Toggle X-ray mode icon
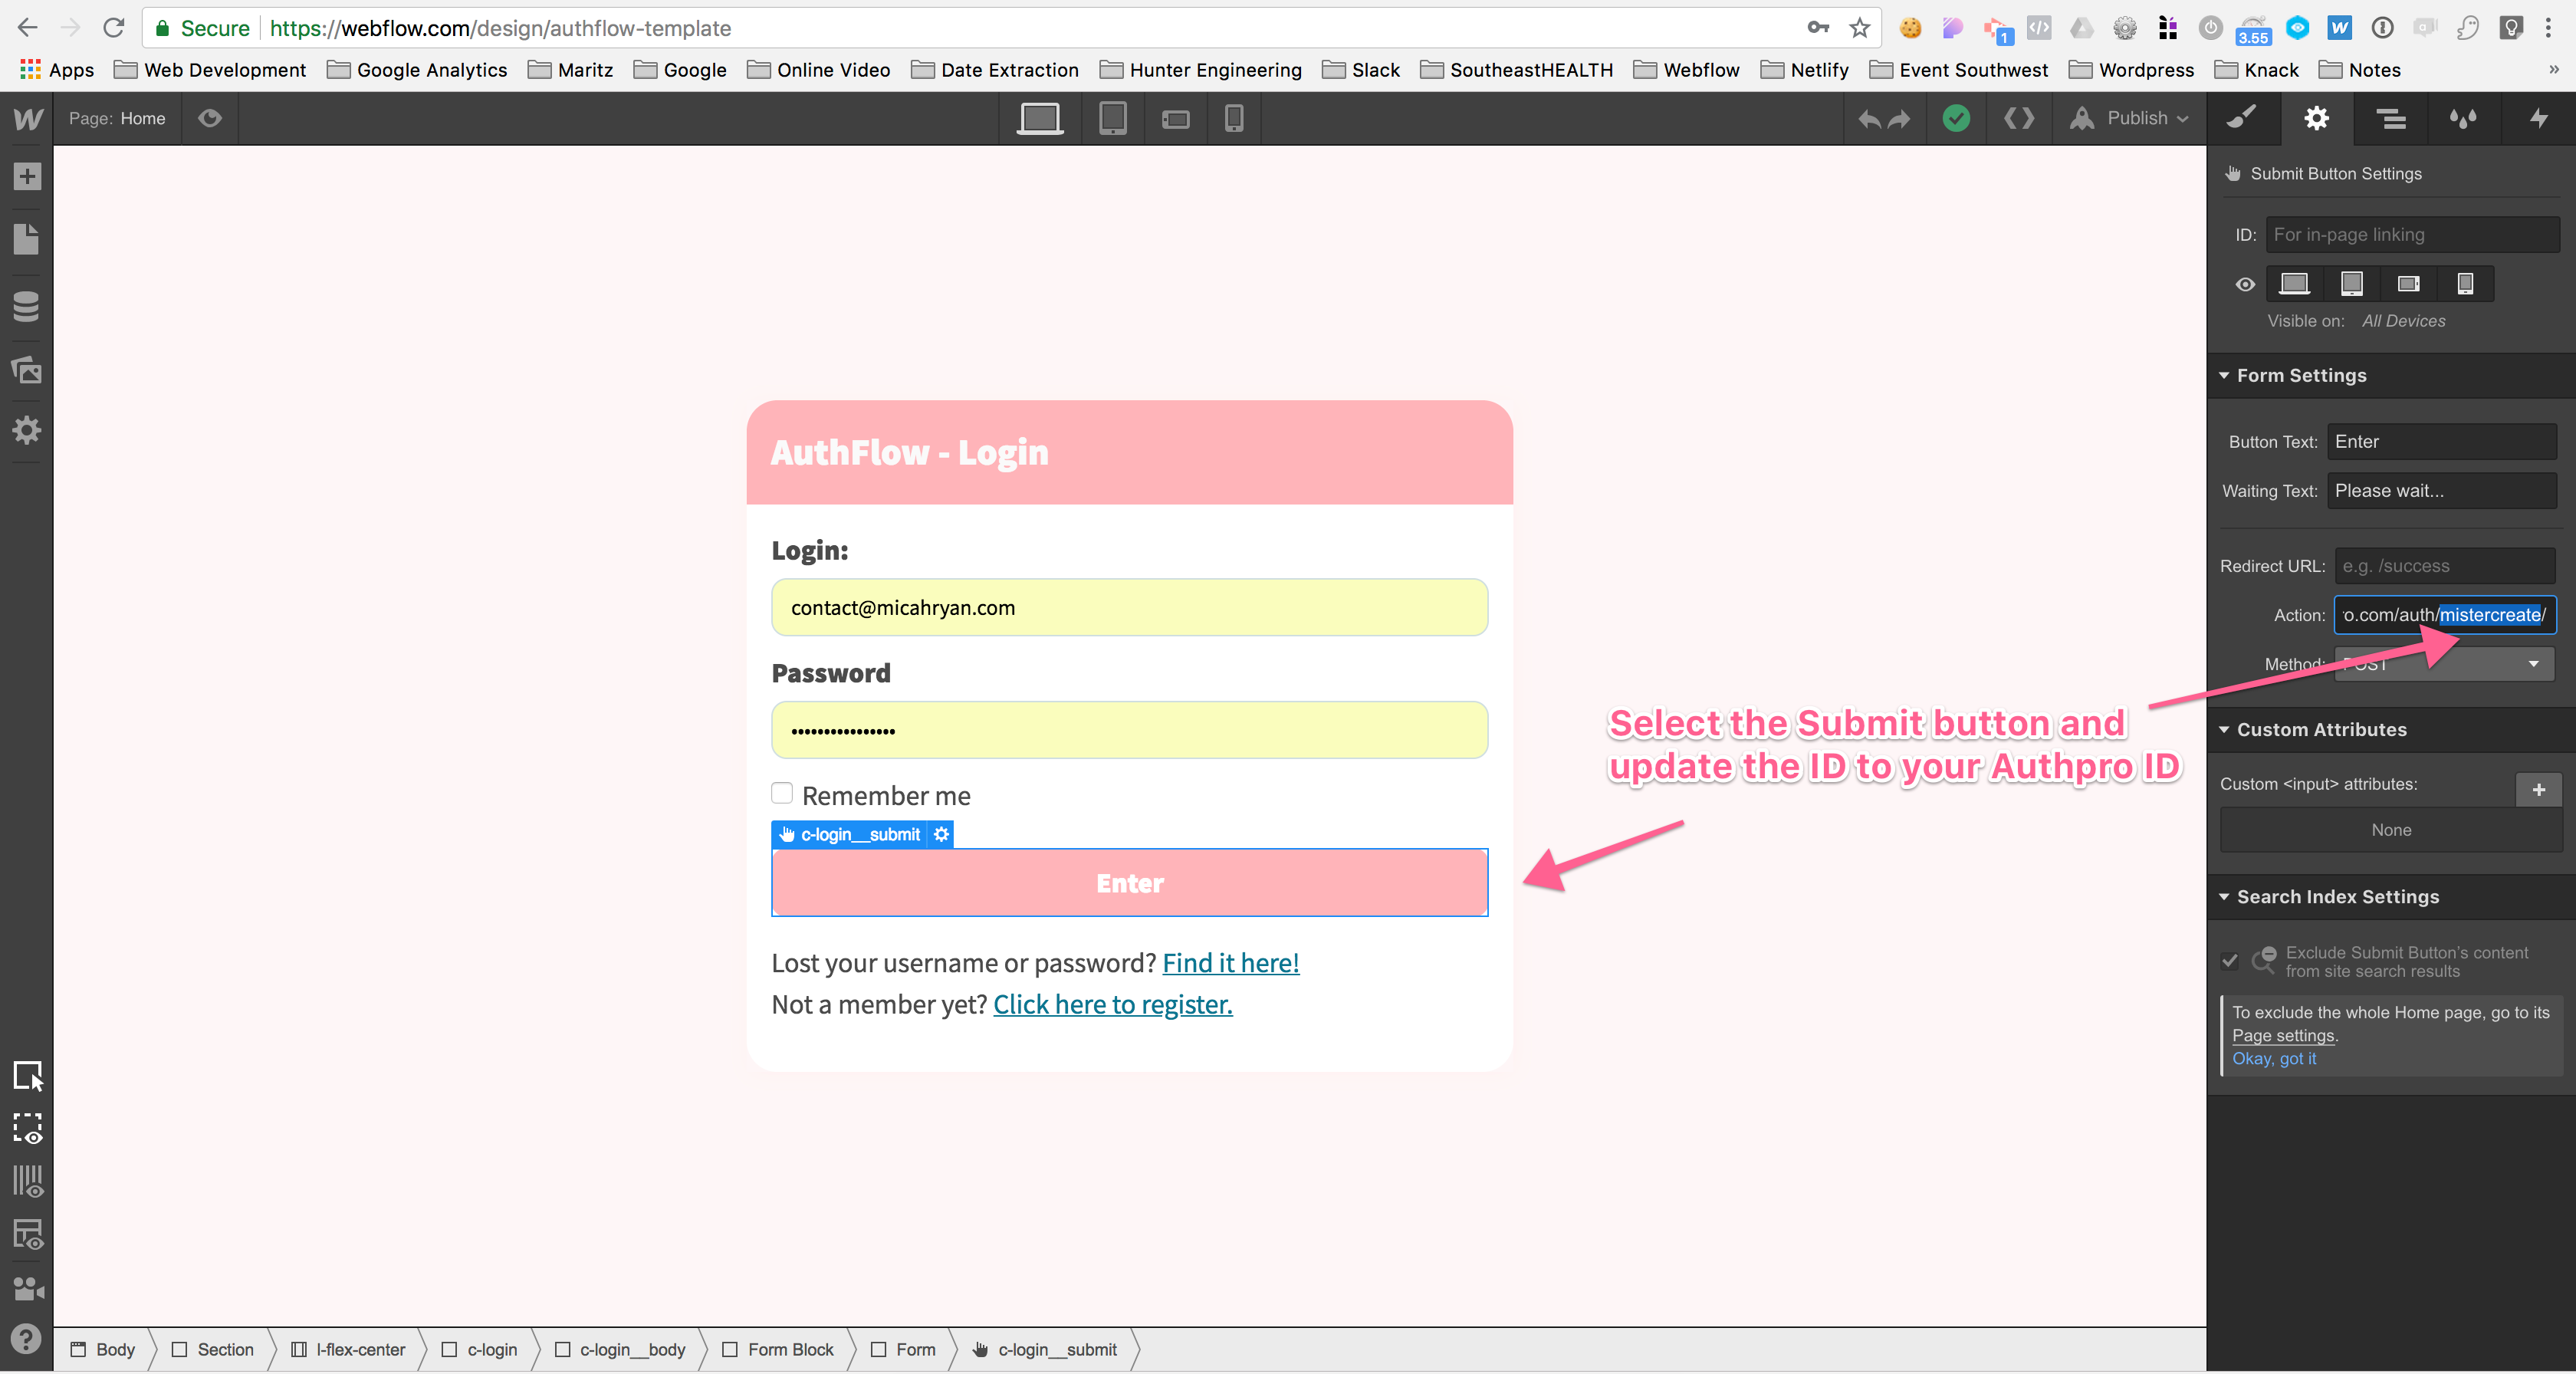The width and height of the screenshot is (2576, 1374). point(27,1235)
